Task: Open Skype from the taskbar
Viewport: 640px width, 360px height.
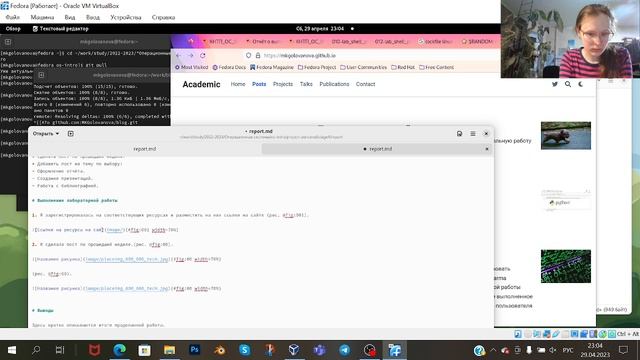Action: pos(244,350)
